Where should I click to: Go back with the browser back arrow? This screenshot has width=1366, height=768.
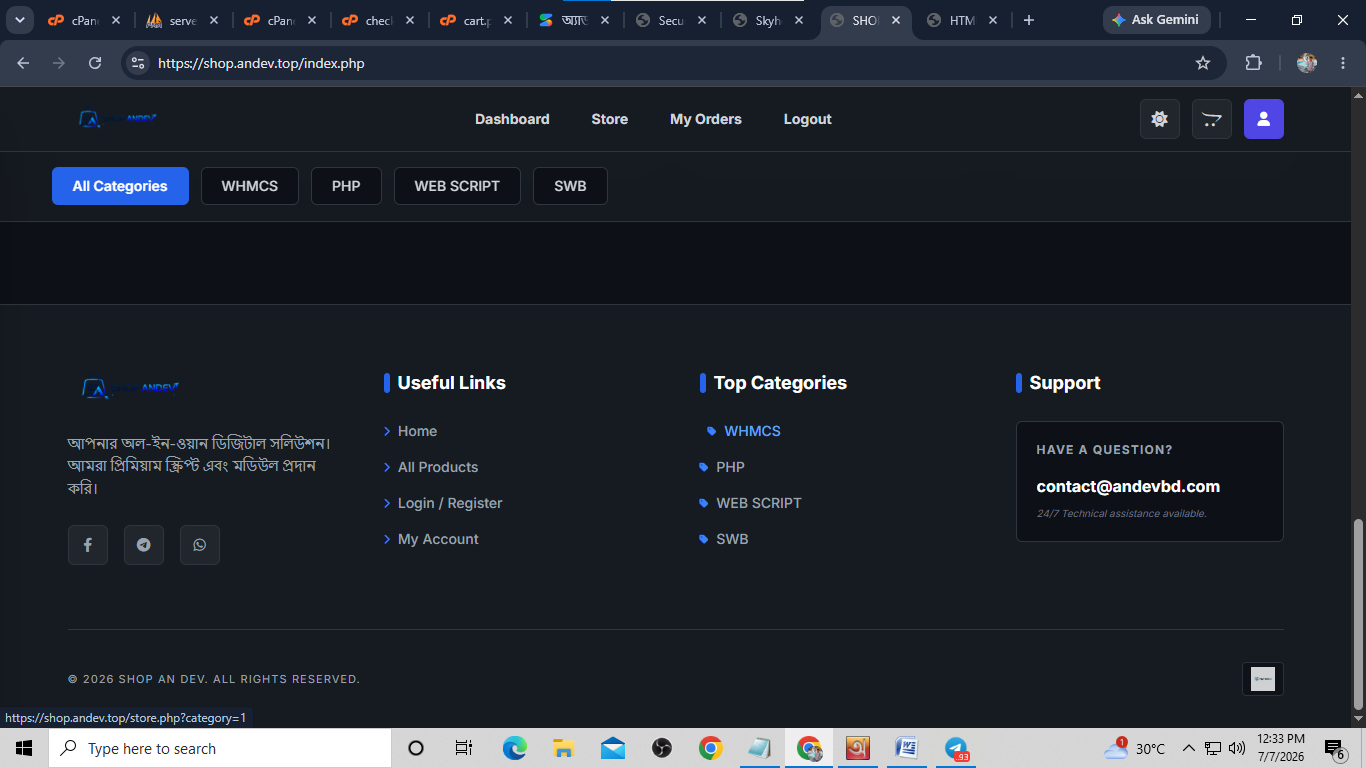coord(23,63)
